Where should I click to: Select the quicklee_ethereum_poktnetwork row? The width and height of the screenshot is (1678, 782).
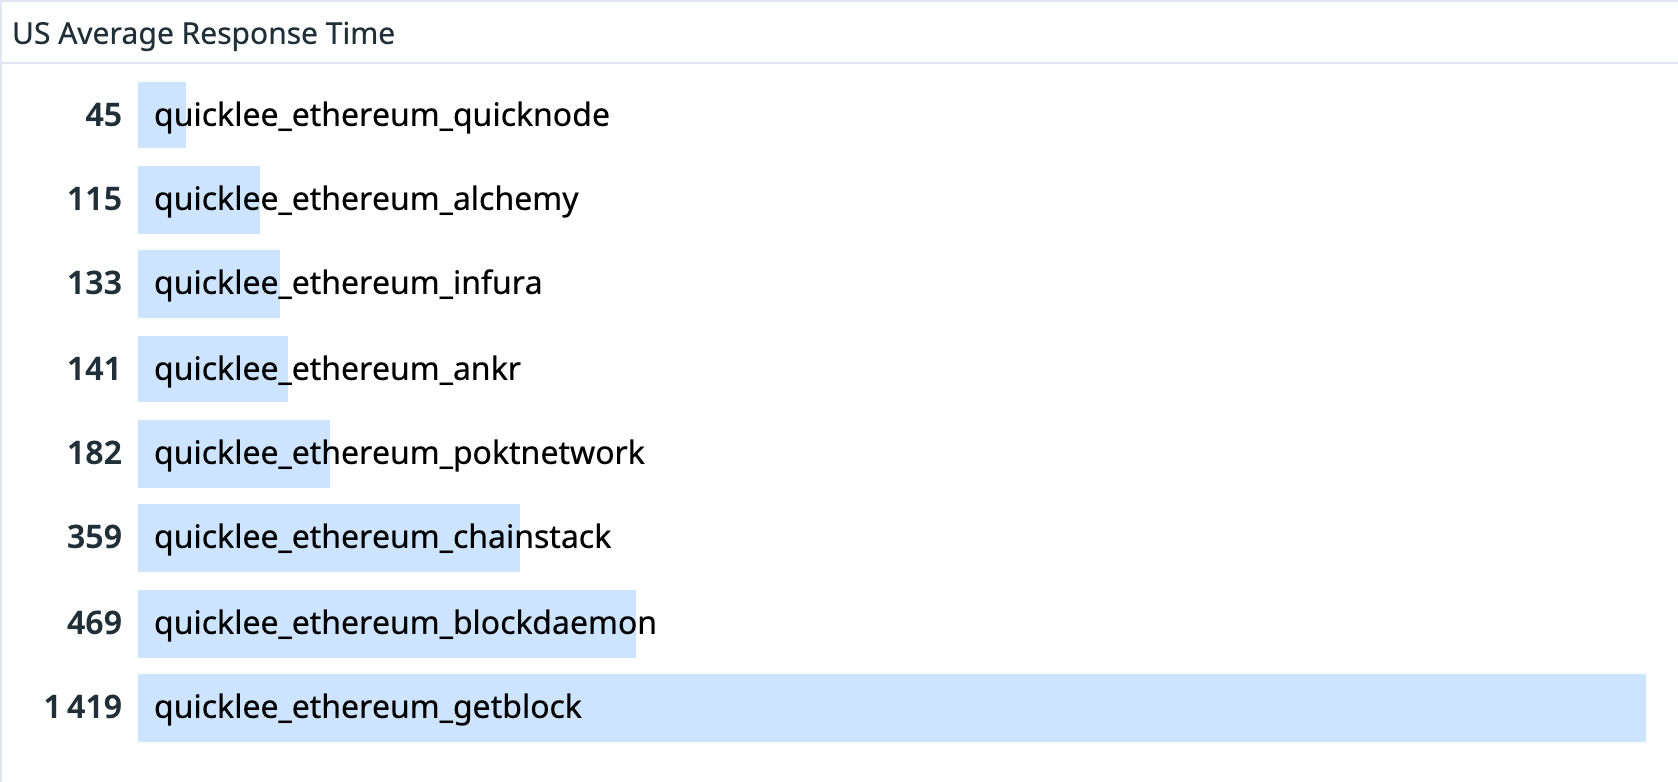tap(839, 453)
